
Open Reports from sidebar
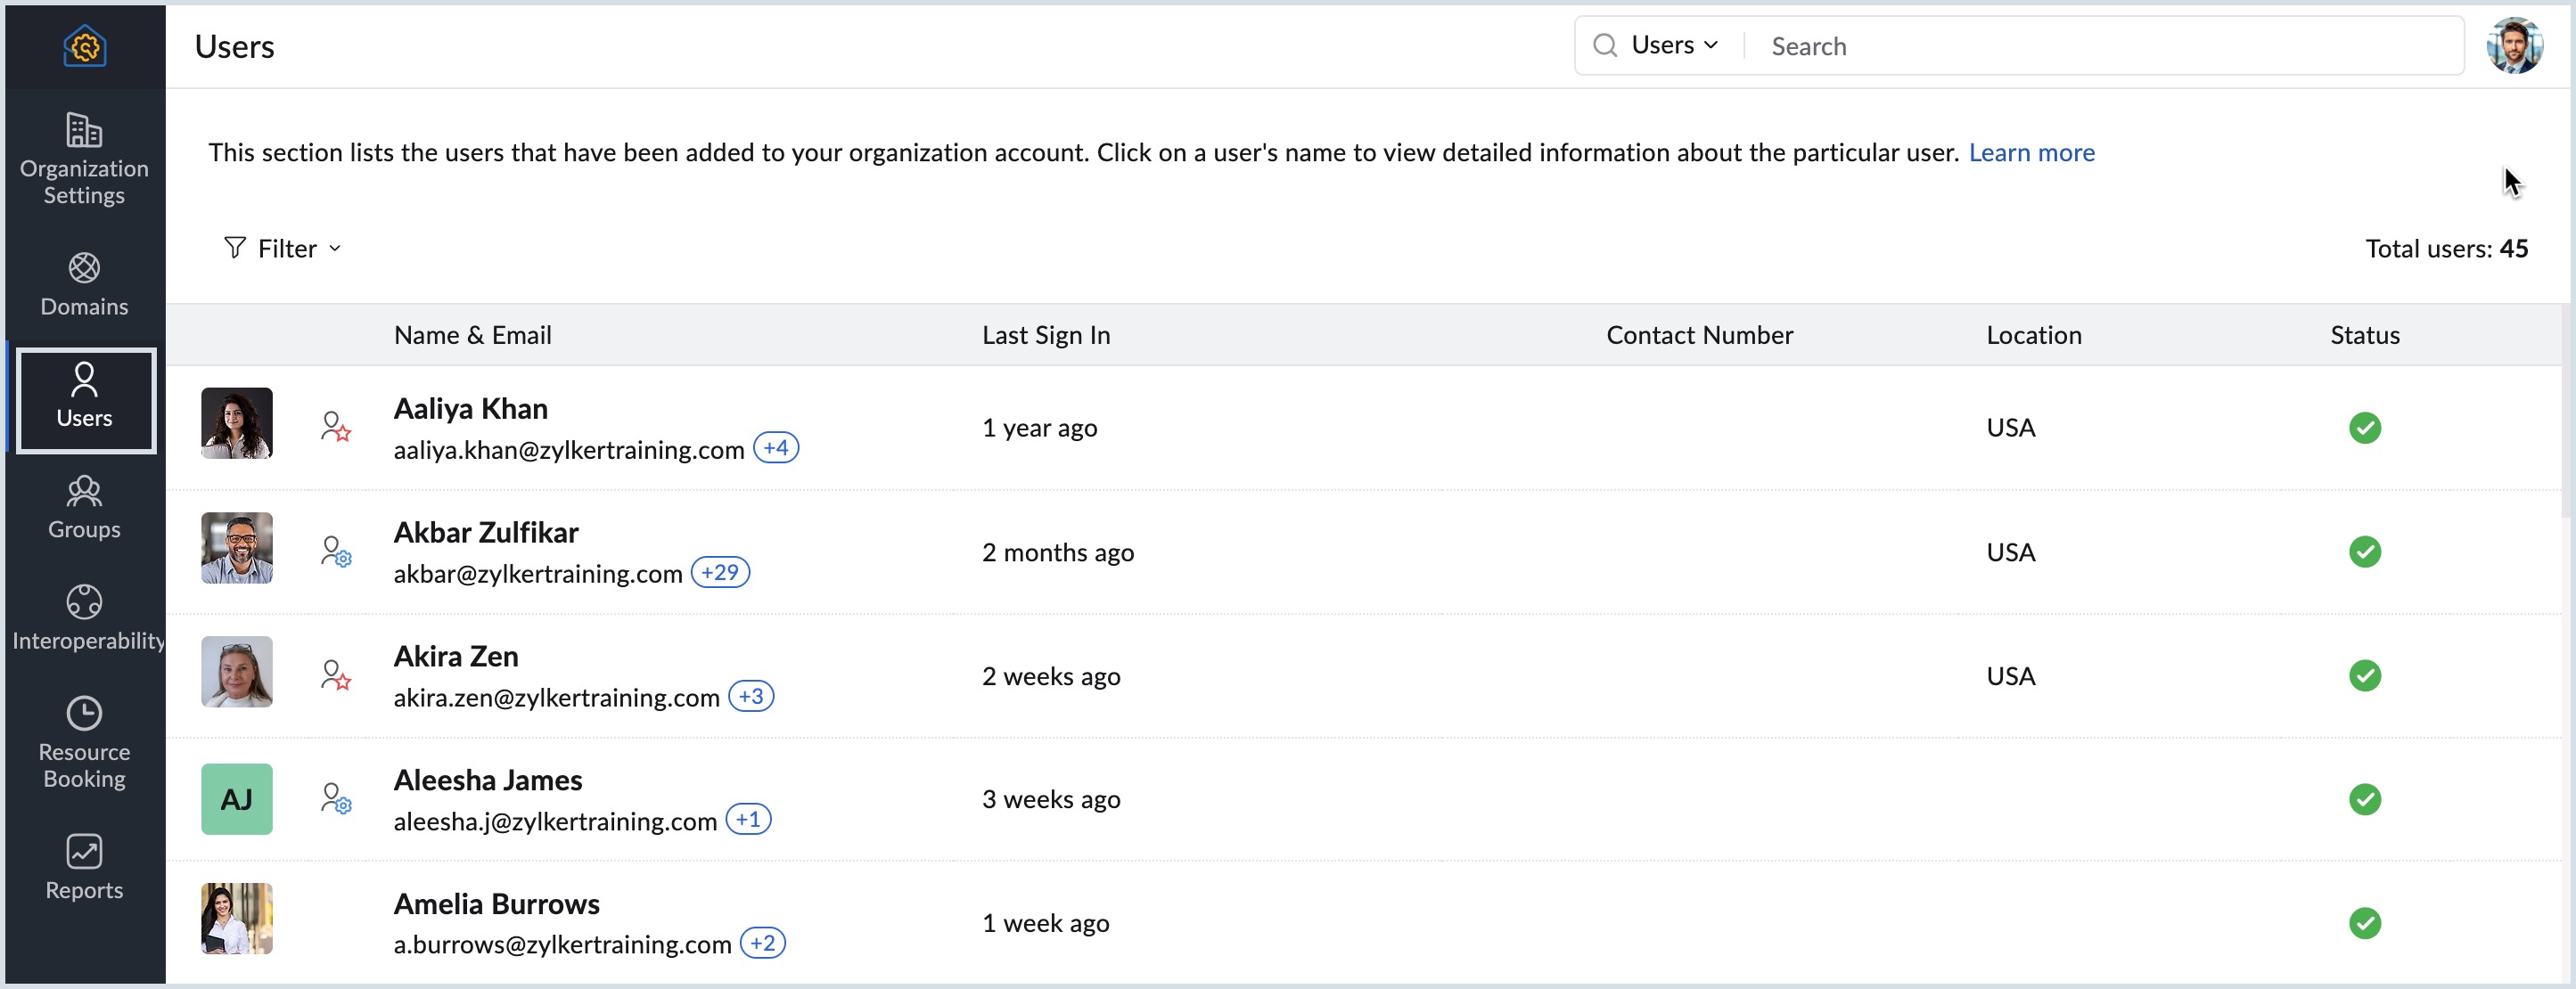point(84,867)
